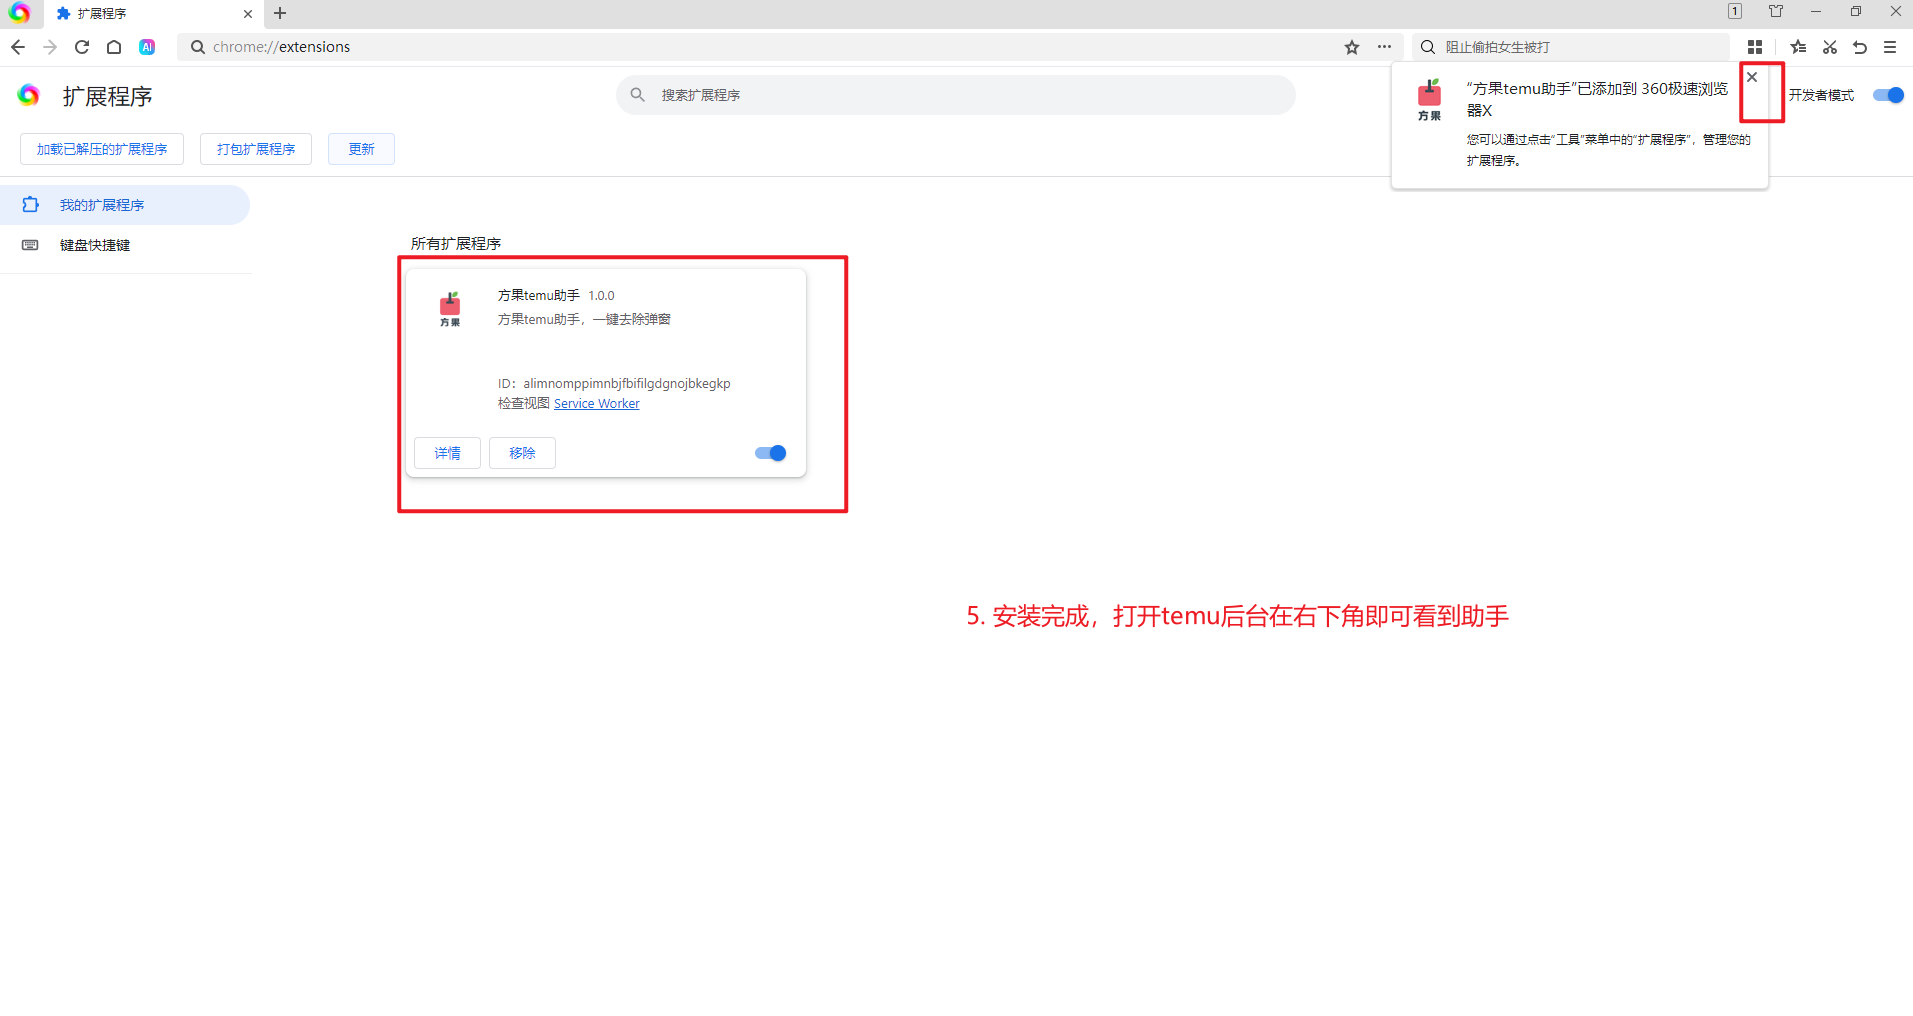The height and width of the screenshot is (1016, 1913).
Task: Click the version number 1.0.0
Action: tap(601, 296)
